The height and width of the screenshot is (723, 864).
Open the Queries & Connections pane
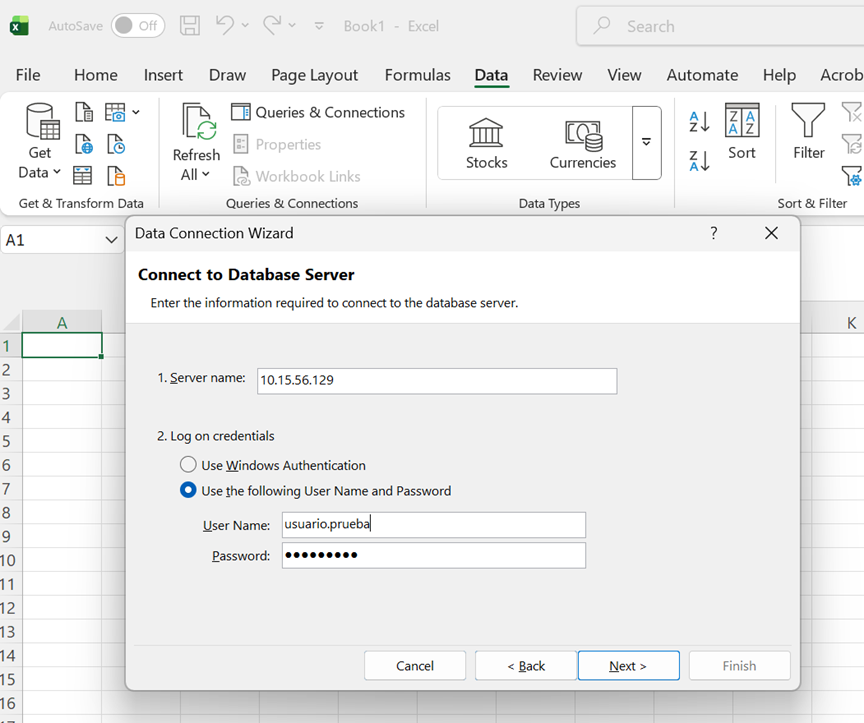coord(318,112)
